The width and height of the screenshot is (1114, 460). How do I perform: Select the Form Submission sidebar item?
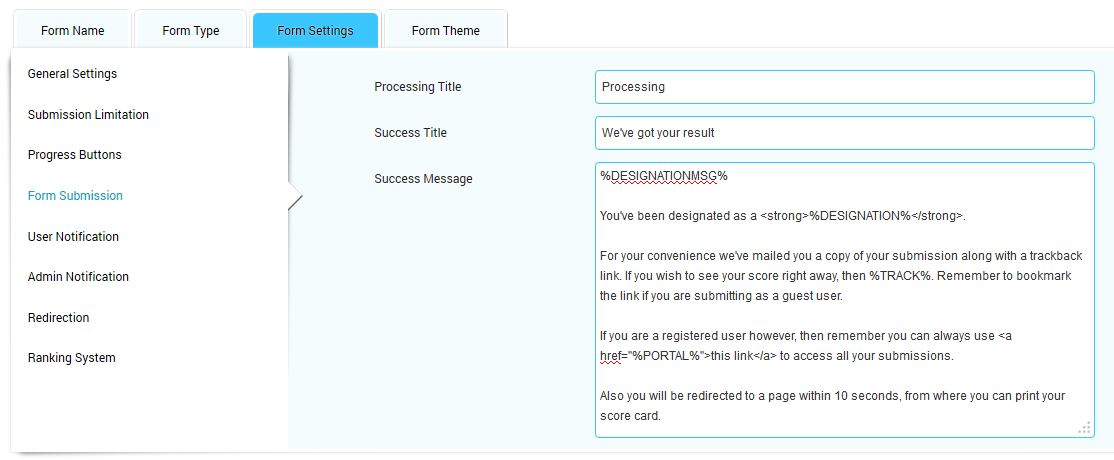click(75, 196)
